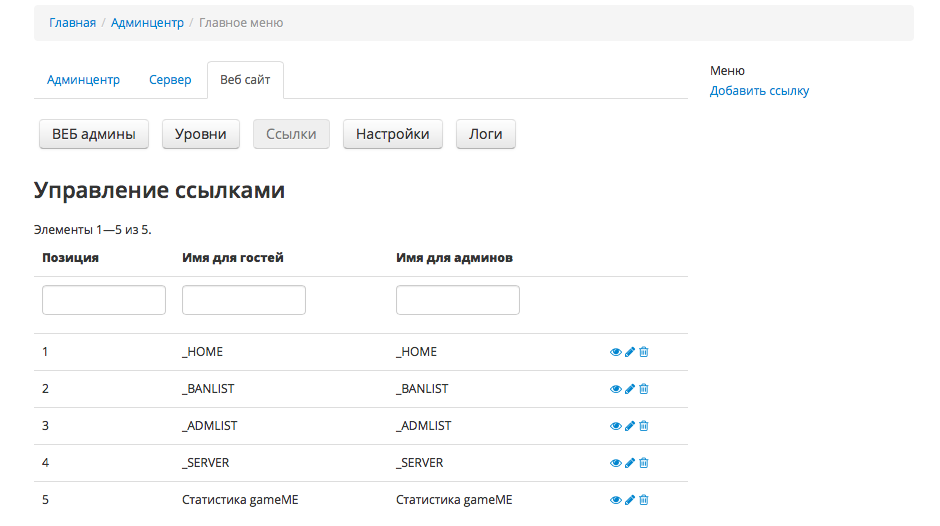Select the Веб сайт tab
The width and height of the screenshot is (940, 526).
[x=245, y=80]
